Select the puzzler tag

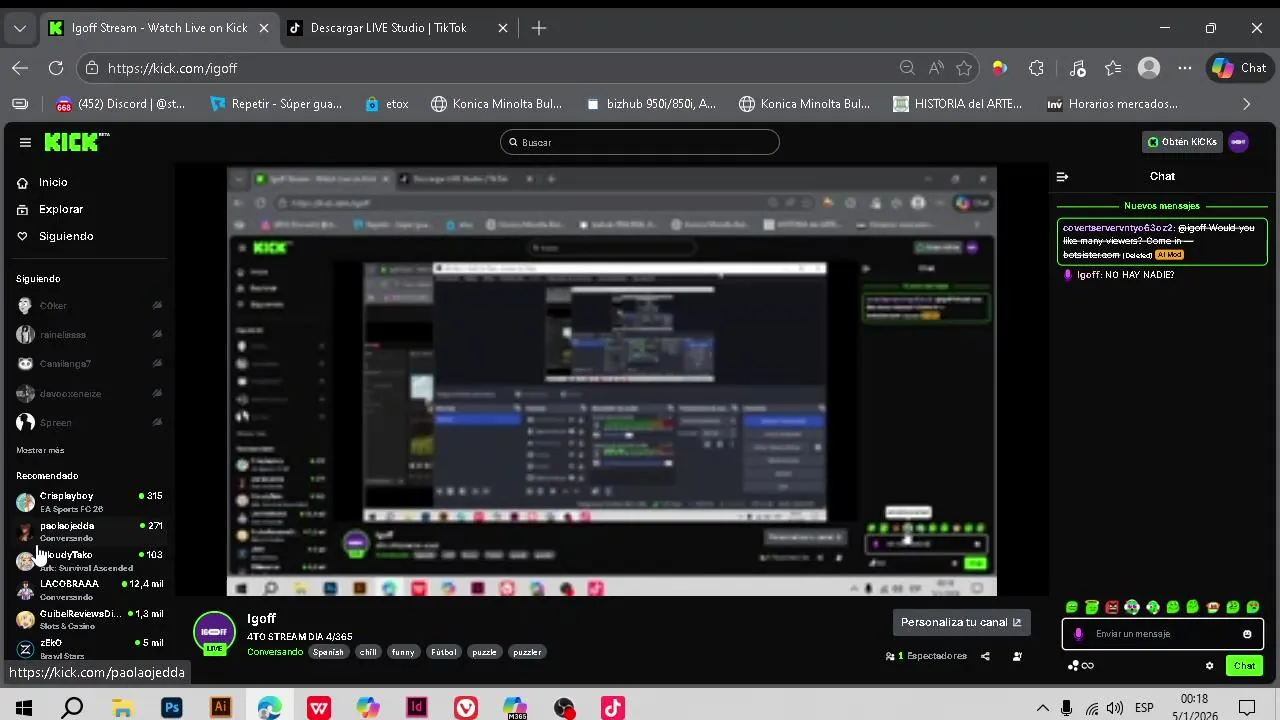click(x=527, y=652)
